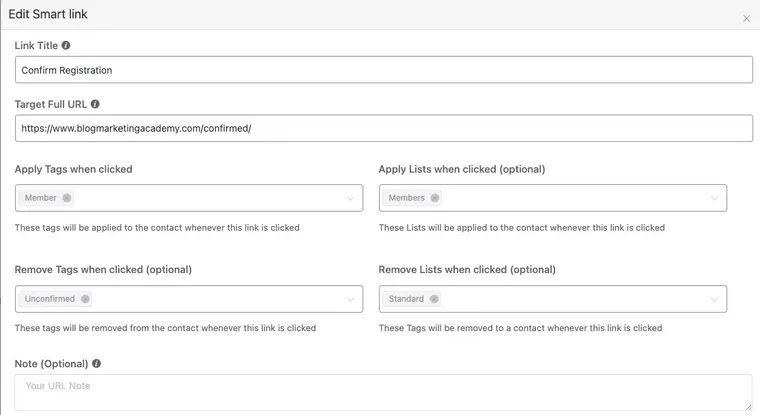This screenshot has width=760, height=415.
Task: Select the Member tag text
Action: pos(41,198)
